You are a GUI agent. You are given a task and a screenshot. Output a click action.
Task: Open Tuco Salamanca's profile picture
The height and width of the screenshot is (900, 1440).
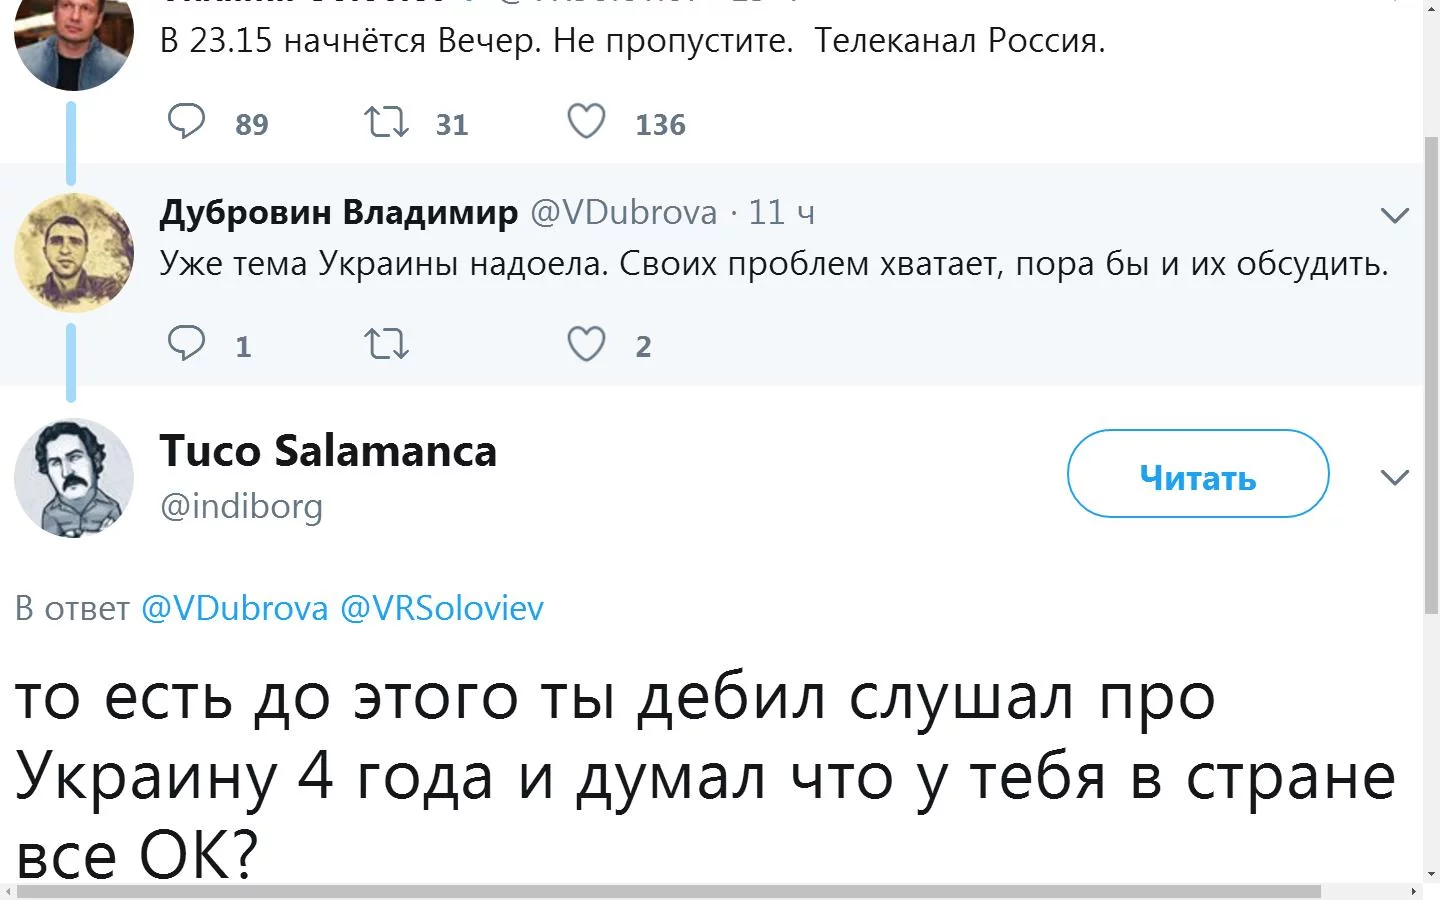74,477
